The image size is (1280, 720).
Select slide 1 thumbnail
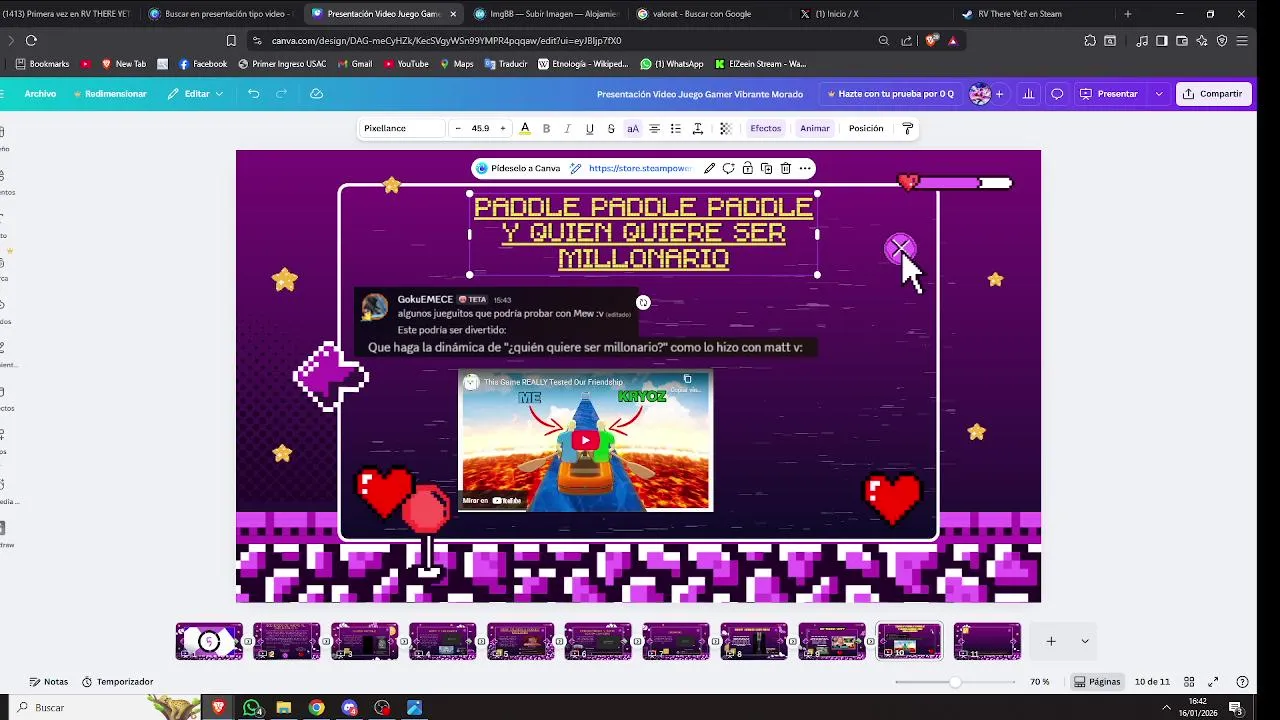209,641
